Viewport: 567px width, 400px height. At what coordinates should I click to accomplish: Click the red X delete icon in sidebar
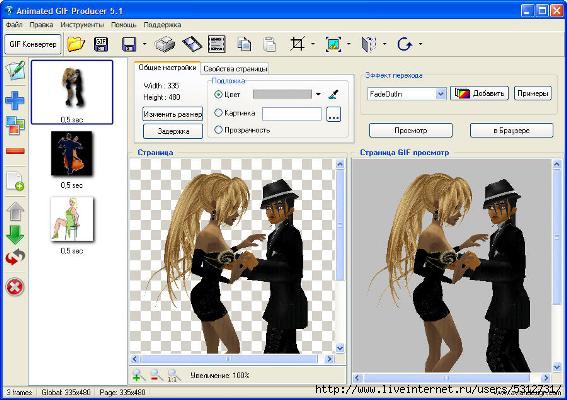click(15, 287)
